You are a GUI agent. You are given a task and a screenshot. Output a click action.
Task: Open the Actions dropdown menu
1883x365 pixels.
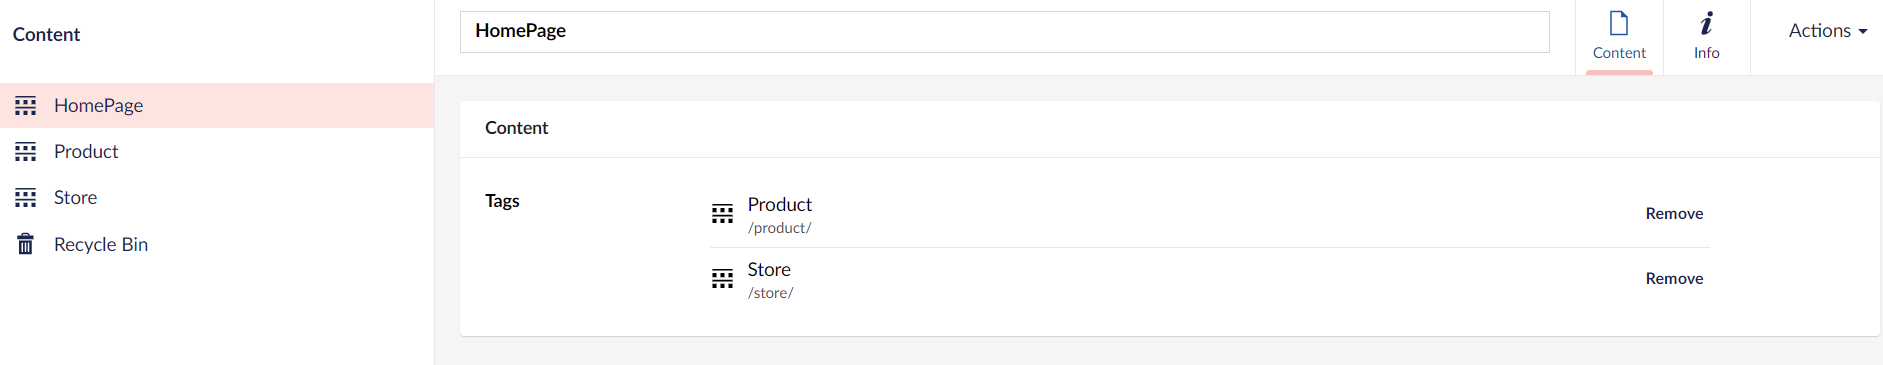(1828, 31)
